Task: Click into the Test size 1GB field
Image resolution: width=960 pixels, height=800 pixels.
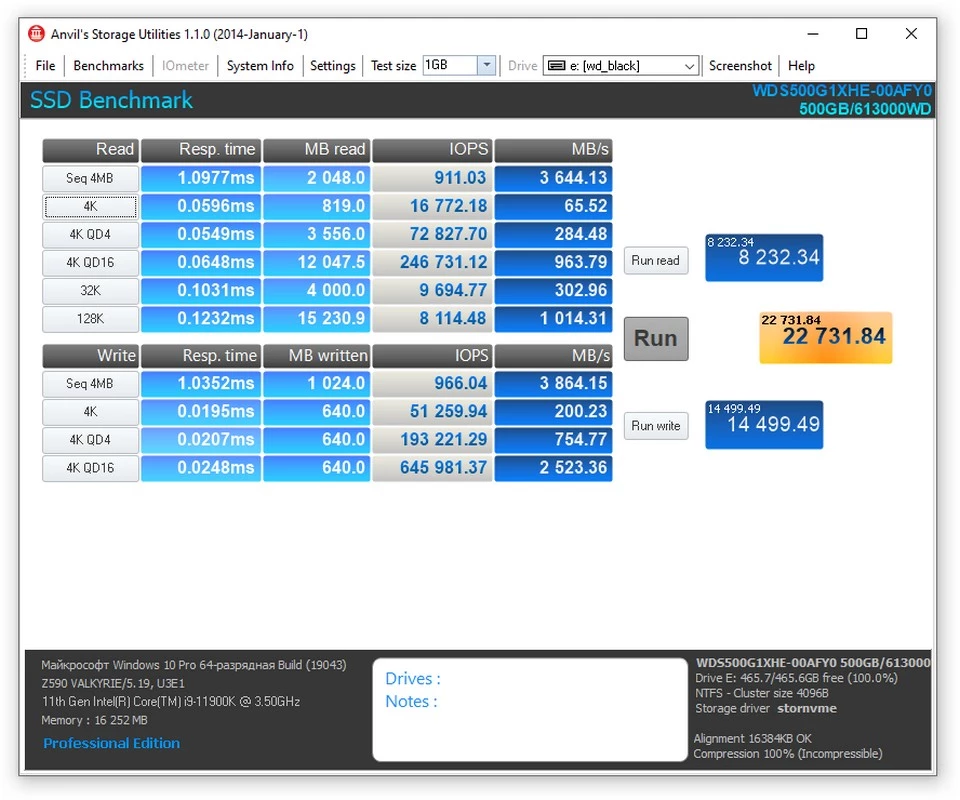Action: click(450, 65)
